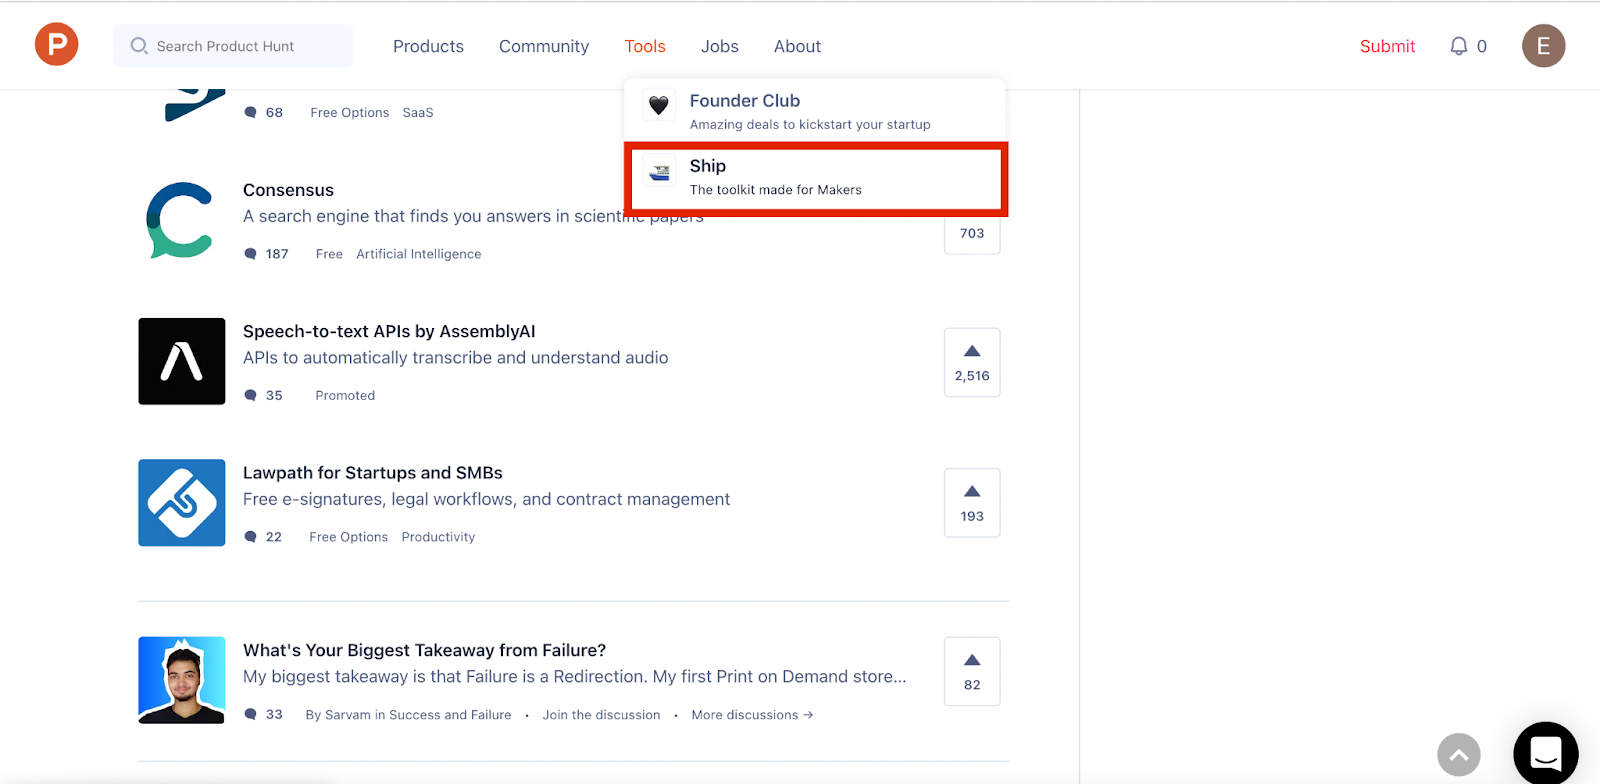Click the comment count 68

[274, 112]
